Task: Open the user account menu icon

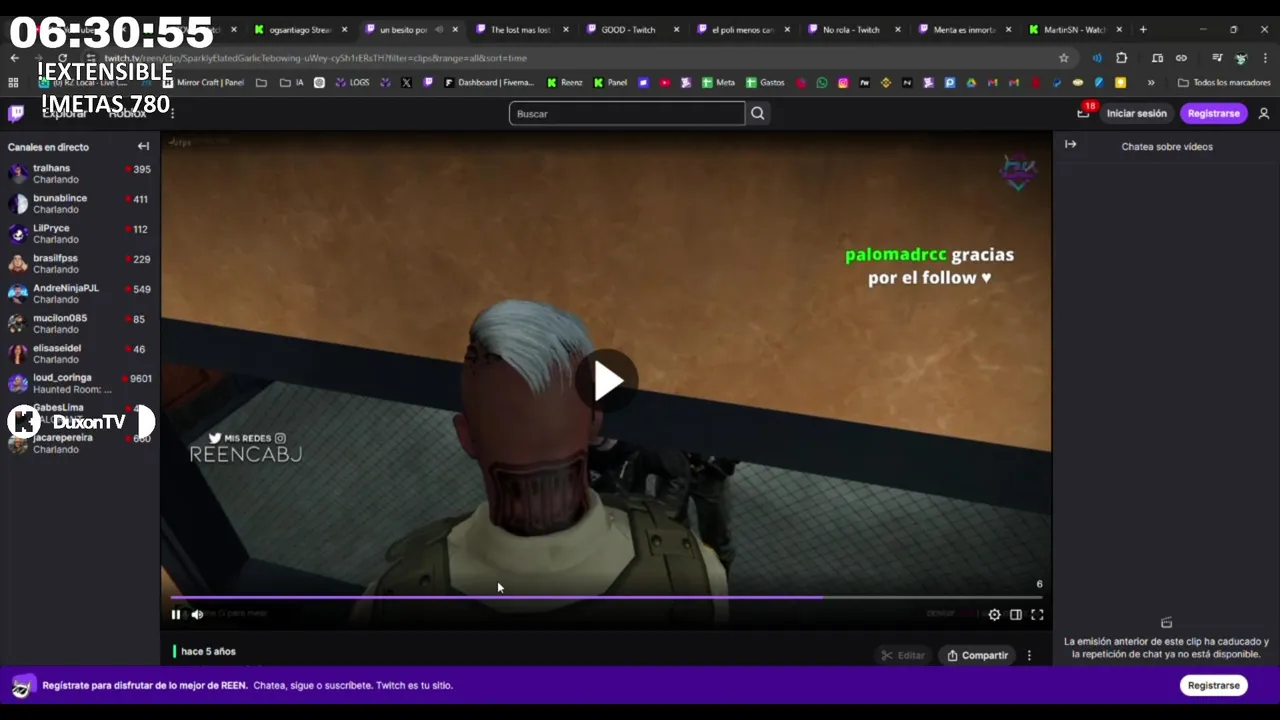Action: (x=1264, y=113)
